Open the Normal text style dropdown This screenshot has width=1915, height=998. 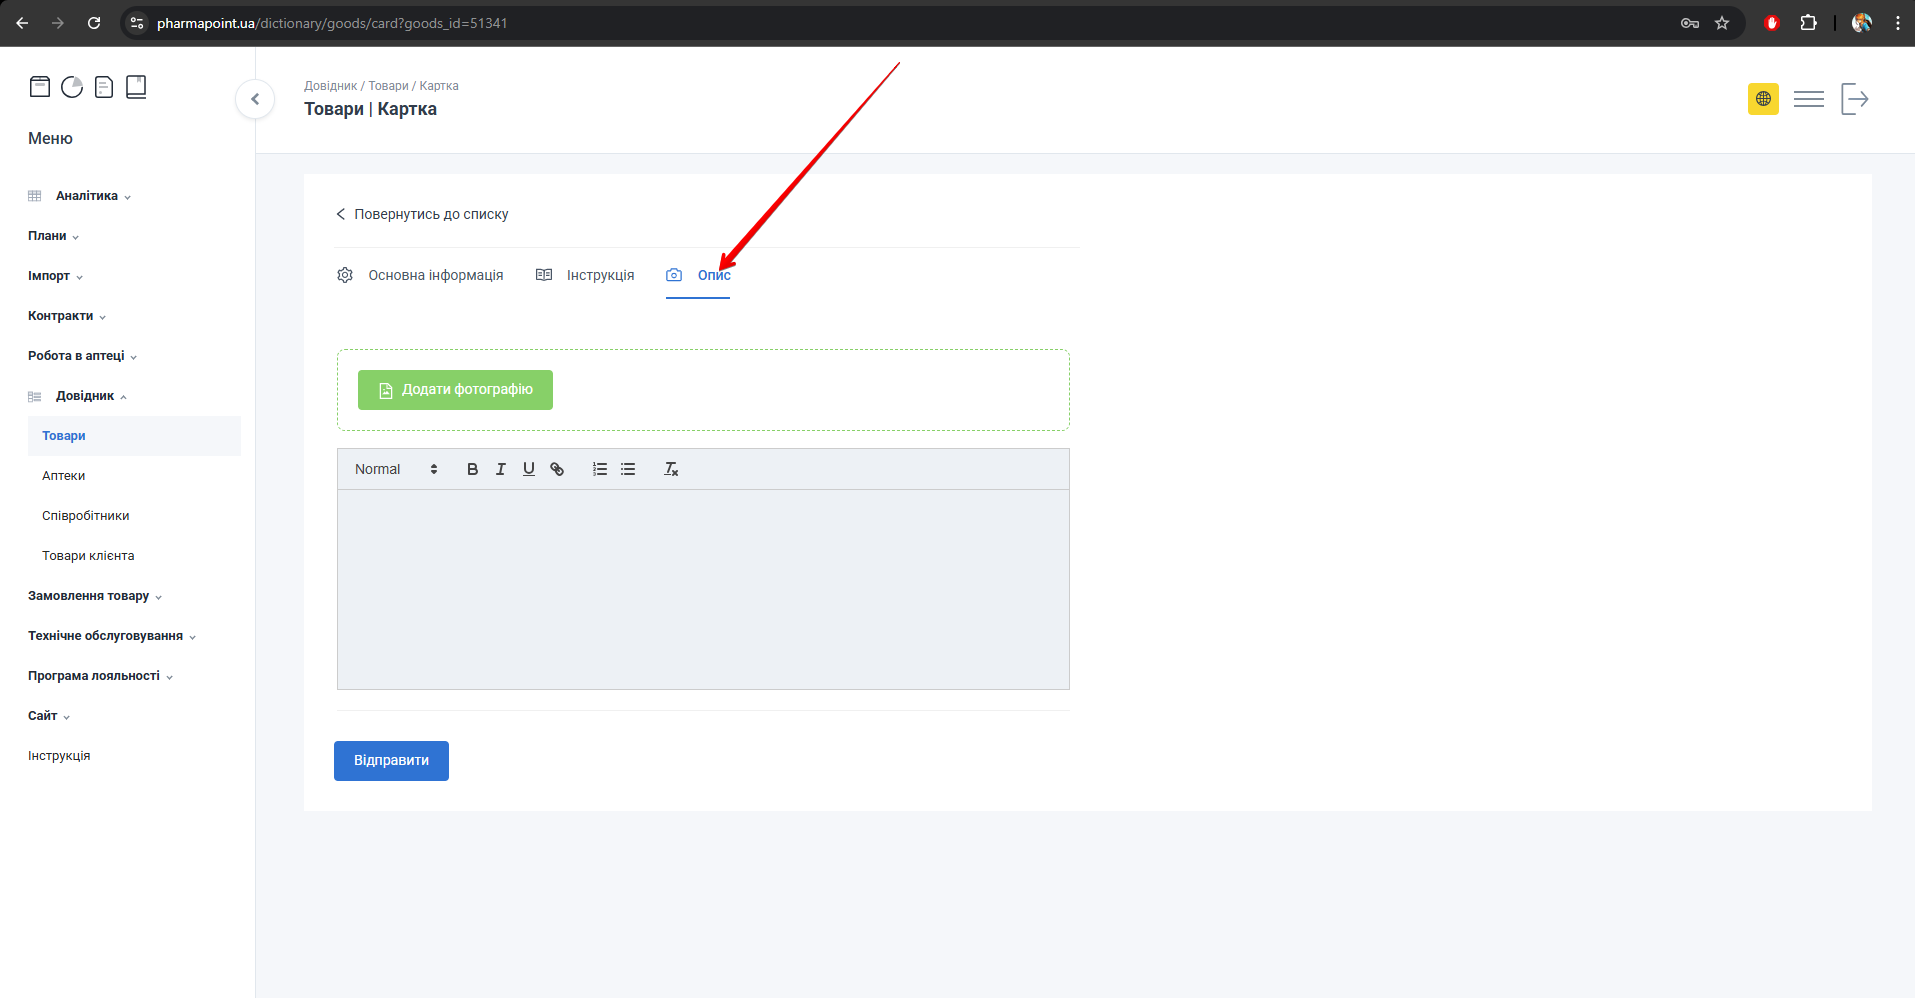(396, 469)
